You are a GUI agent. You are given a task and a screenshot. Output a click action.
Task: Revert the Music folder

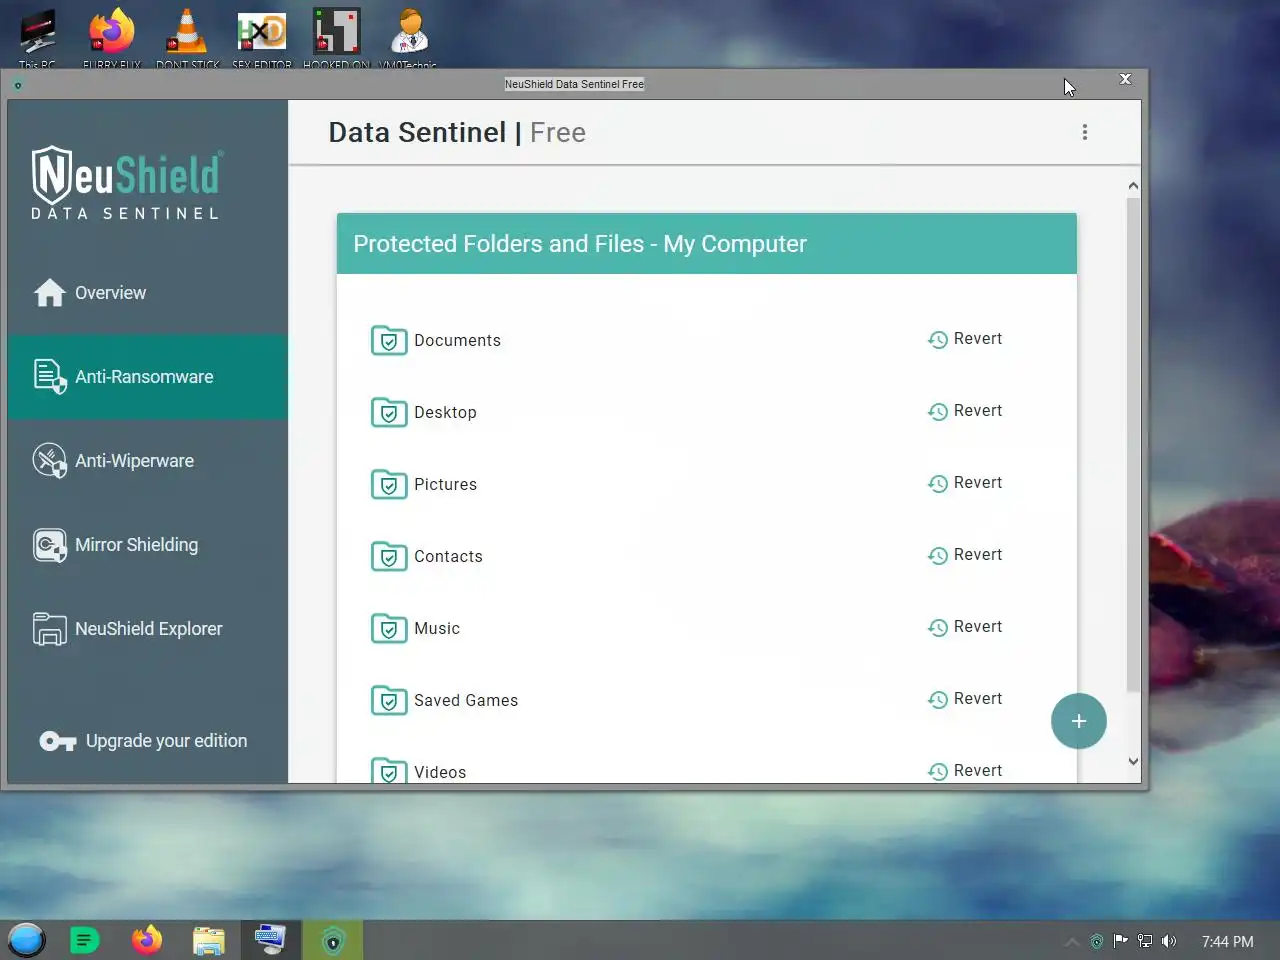click(965, 627)
